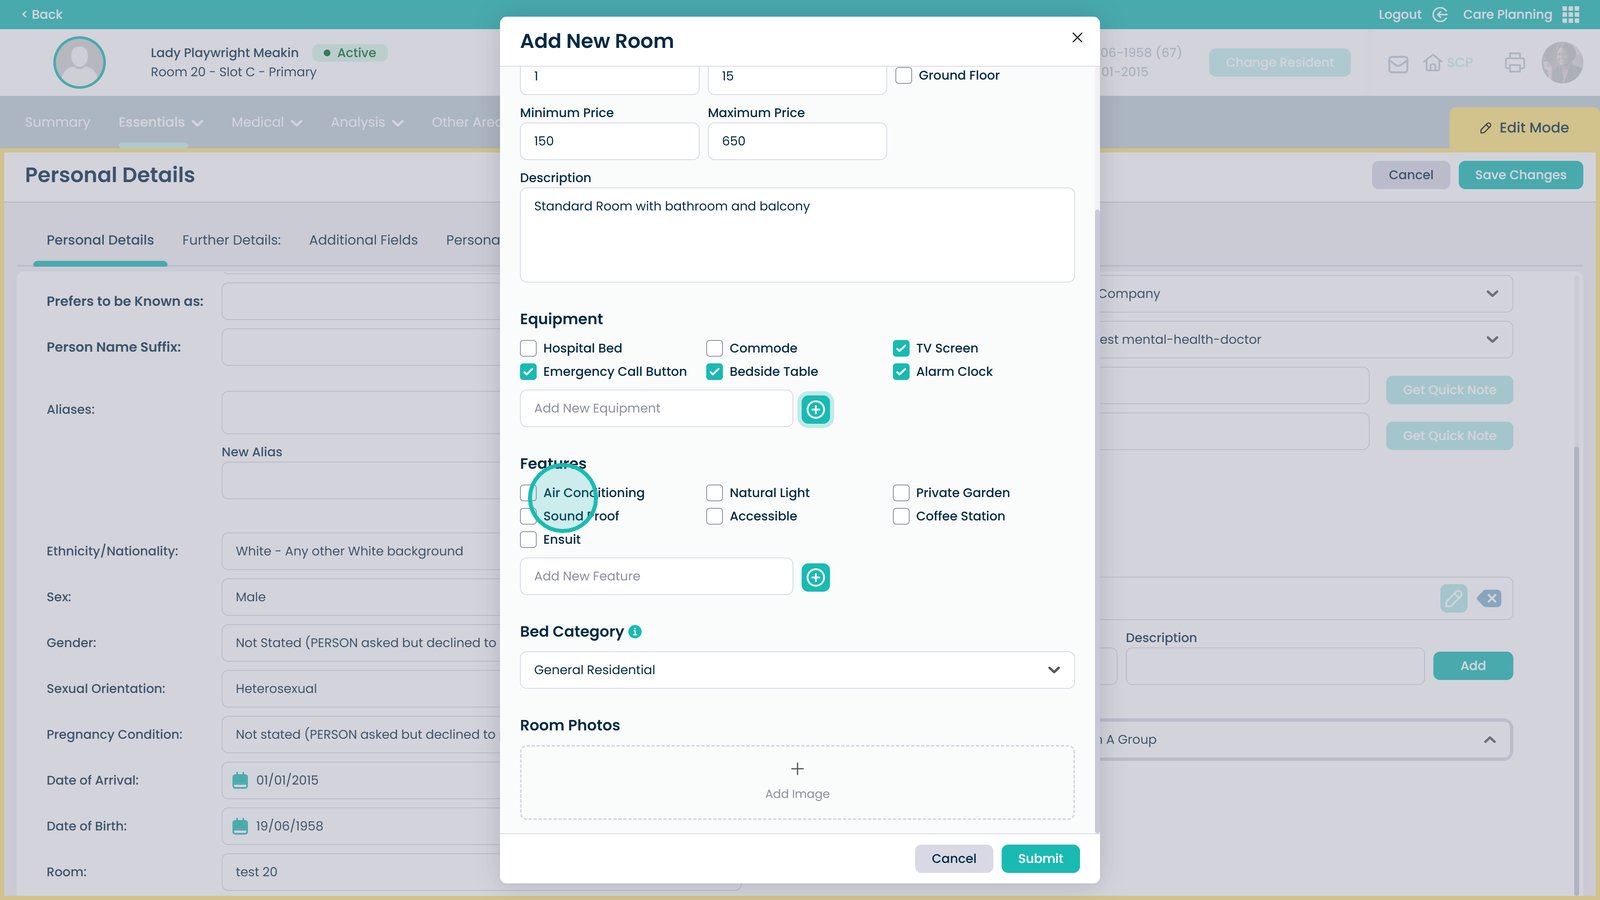This screenshot has height=900, width=1600.
Task: Uncheck the TV Screen checkbox
Action: (x=901, y=348)
